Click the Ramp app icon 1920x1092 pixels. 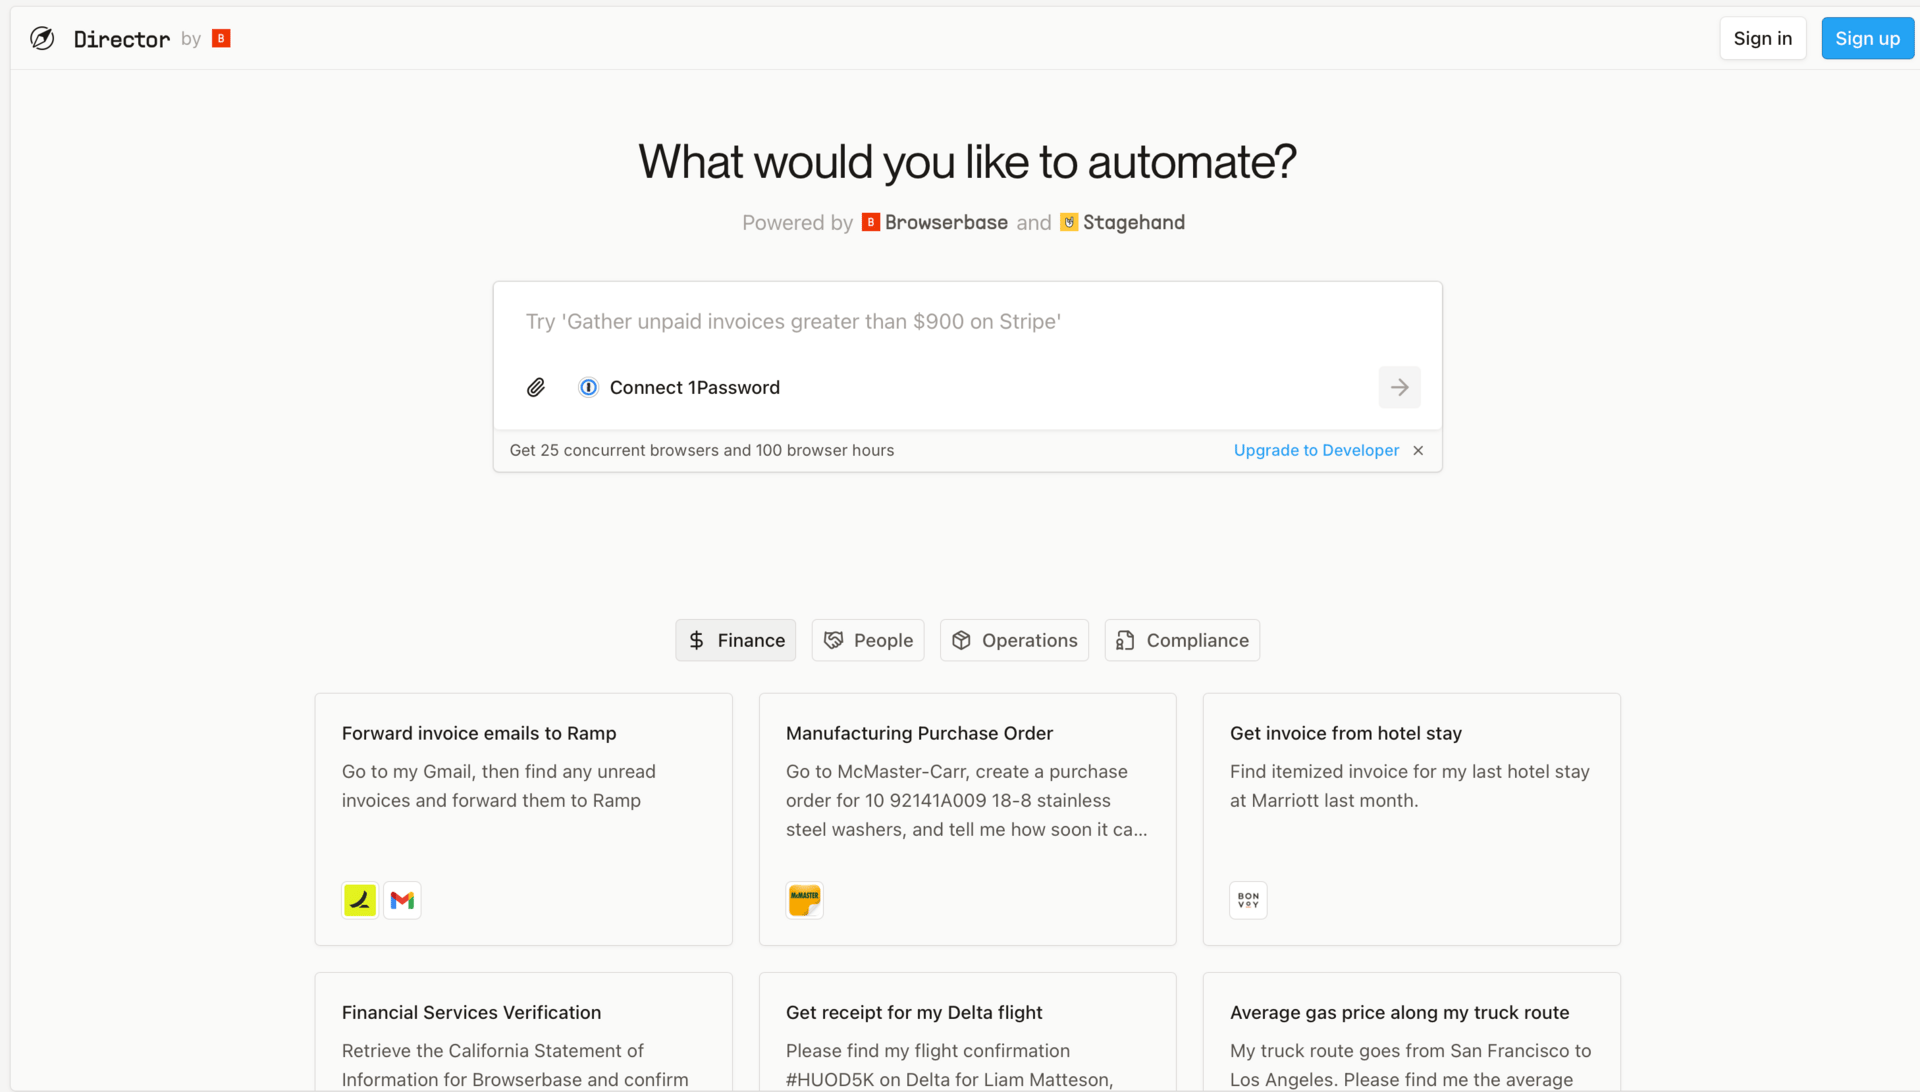[360, 900]
